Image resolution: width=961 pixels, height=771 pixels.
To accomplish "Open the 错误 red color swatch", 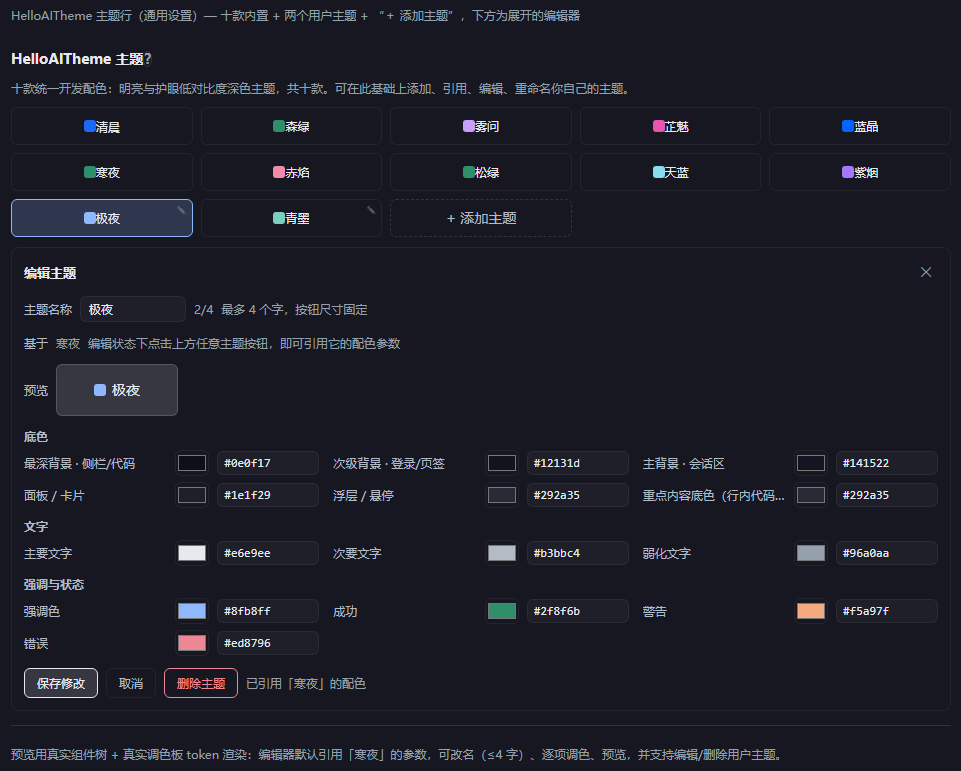I will tap(192, 643).
